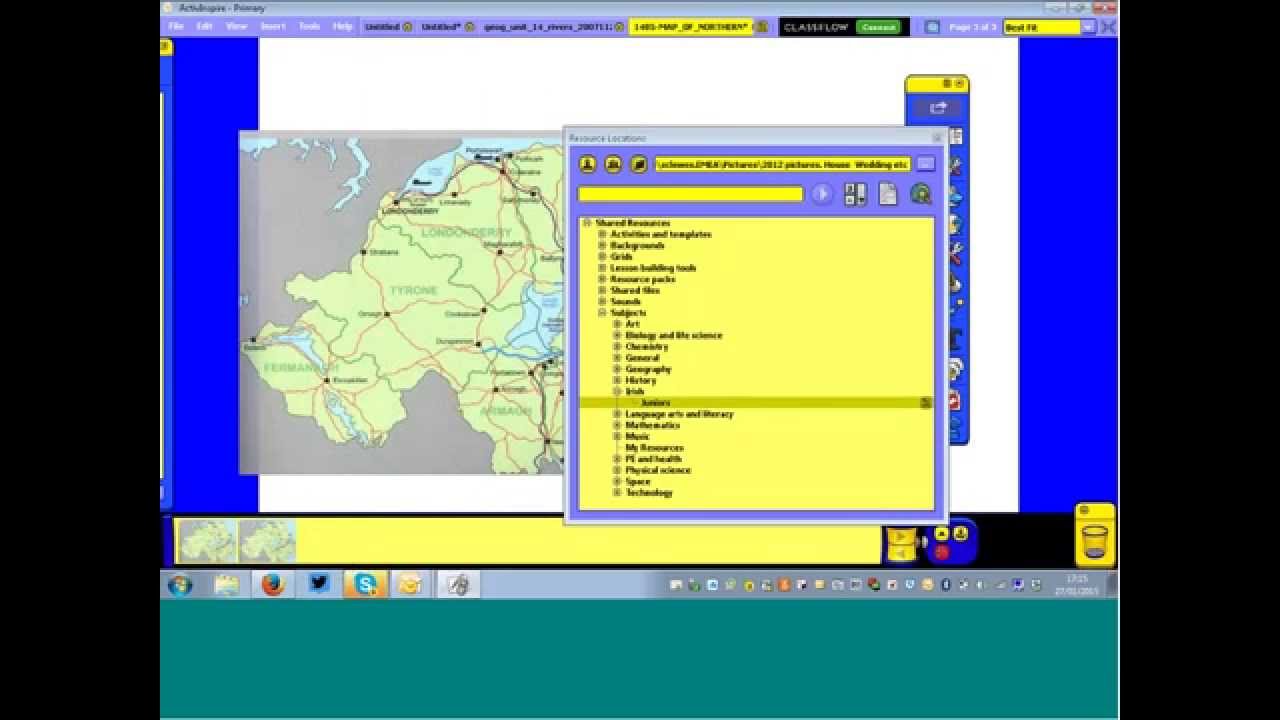Click the round search go arrow button
1280x720 pixels.
point(822,194)
